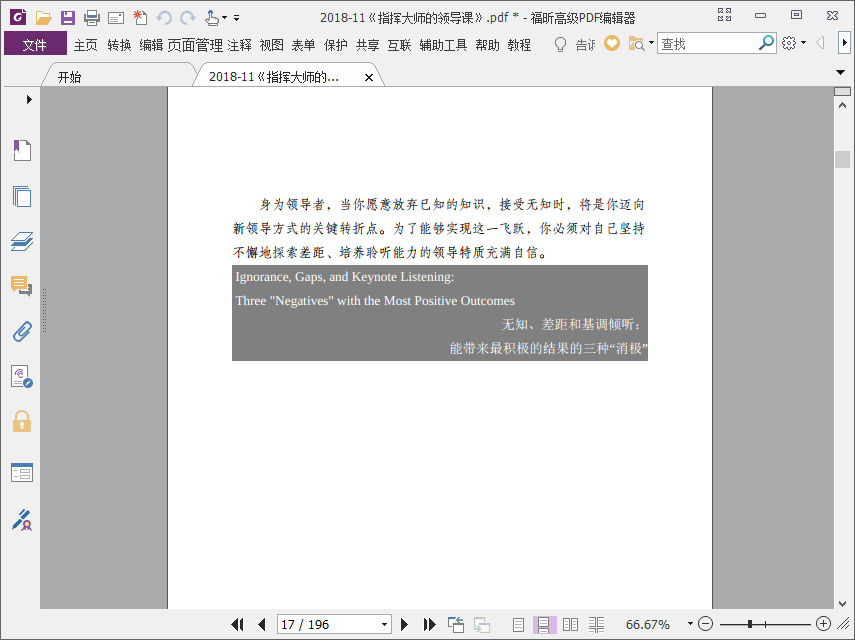
Task: Open the Security lock panel
Action: pyautogui.click(x=22, y=421)
